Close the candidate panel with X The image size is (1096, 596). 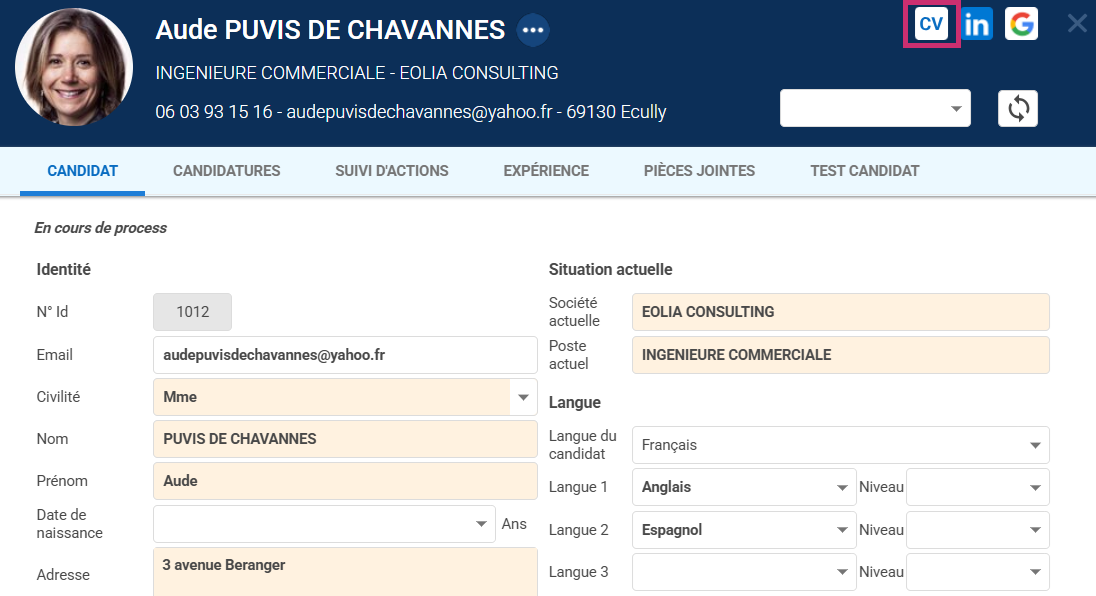pyautogui.click(x=1077, y=23)
